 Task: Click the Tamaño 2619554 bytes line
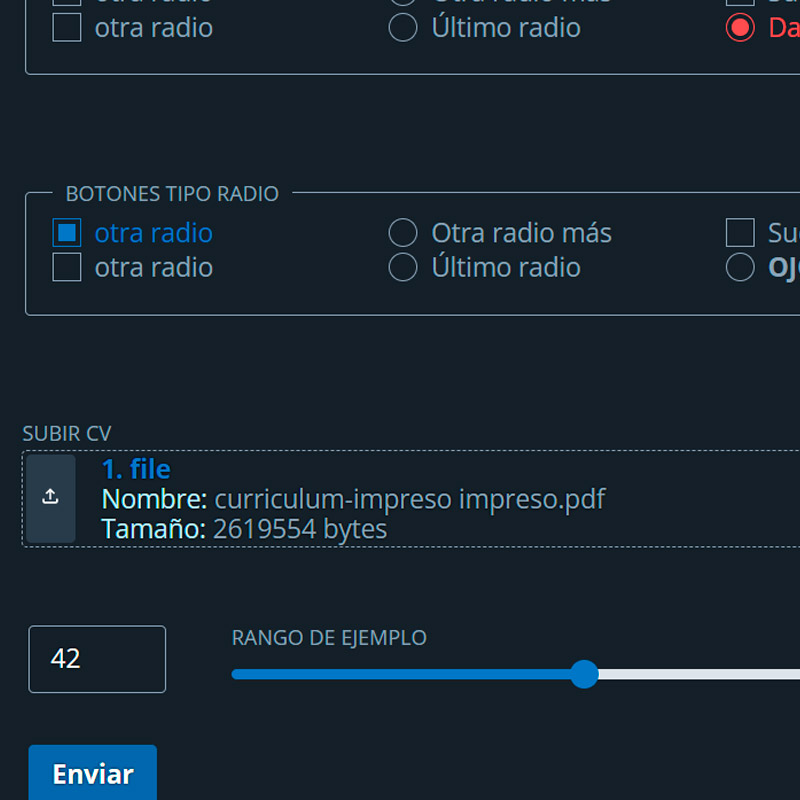244,529
